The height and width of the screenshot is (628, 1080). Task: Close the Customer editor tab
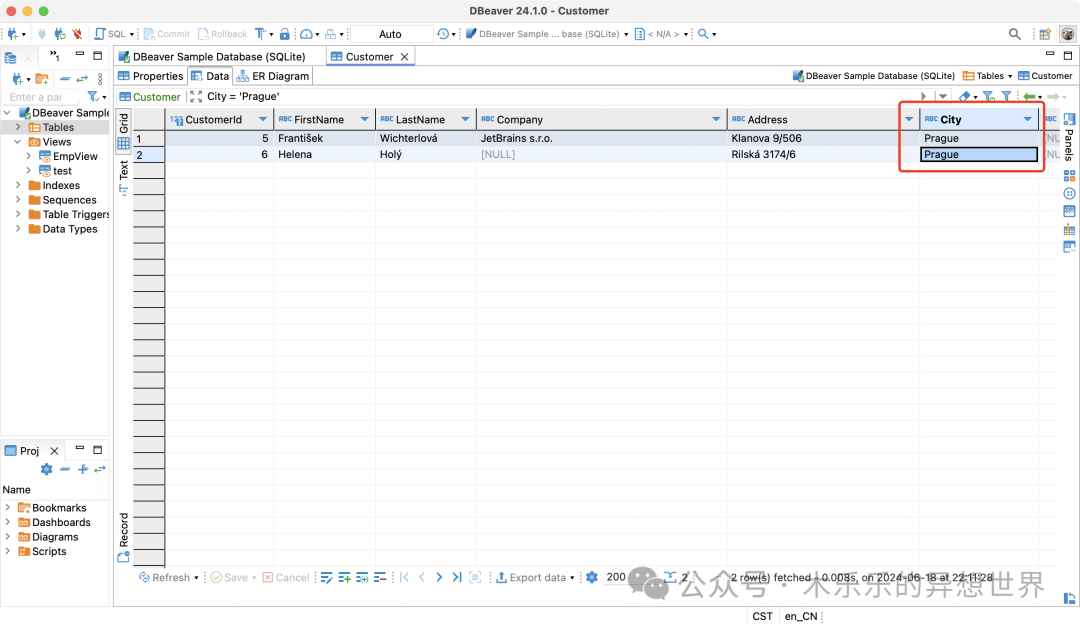(405, 56)
